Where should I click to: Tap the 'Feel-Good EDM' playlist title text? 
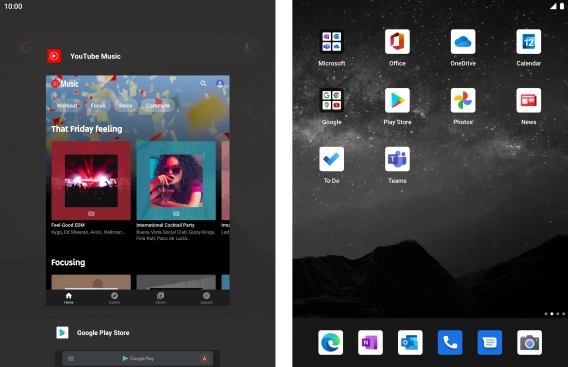68,225
